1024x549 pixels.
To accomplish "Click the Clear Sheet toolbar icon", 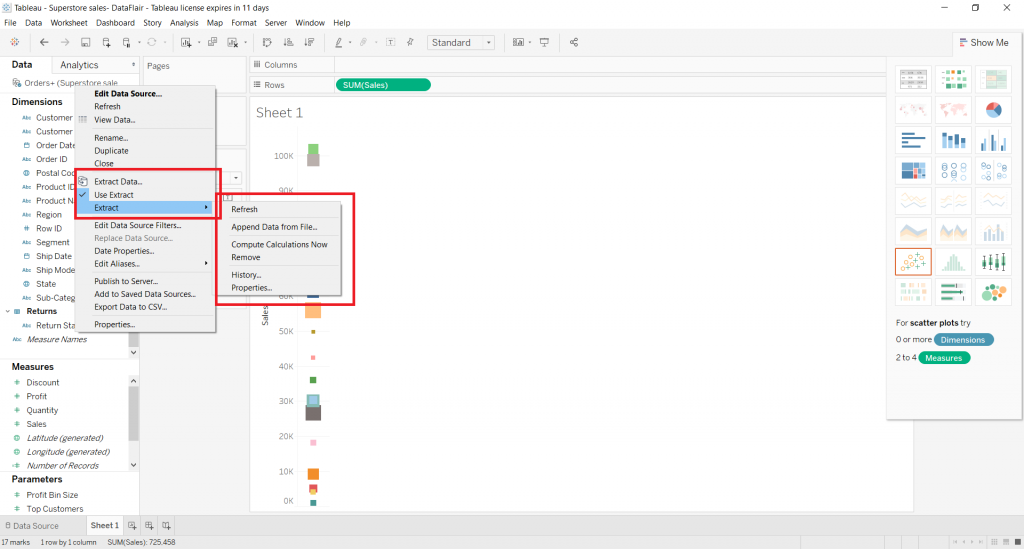I will pyautogui.click(x=232, y=42).
